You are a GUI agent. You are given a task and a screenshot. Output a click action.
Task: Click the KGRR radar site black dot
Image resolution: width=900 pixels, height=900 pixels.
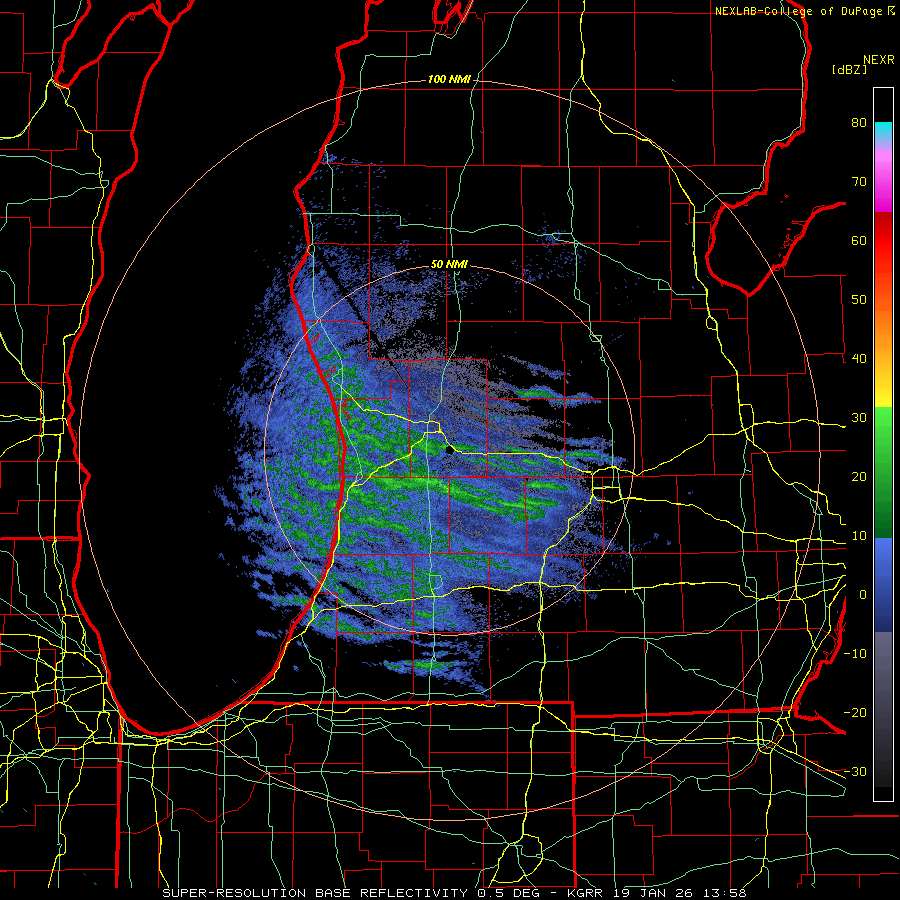(x=449, y=450)
